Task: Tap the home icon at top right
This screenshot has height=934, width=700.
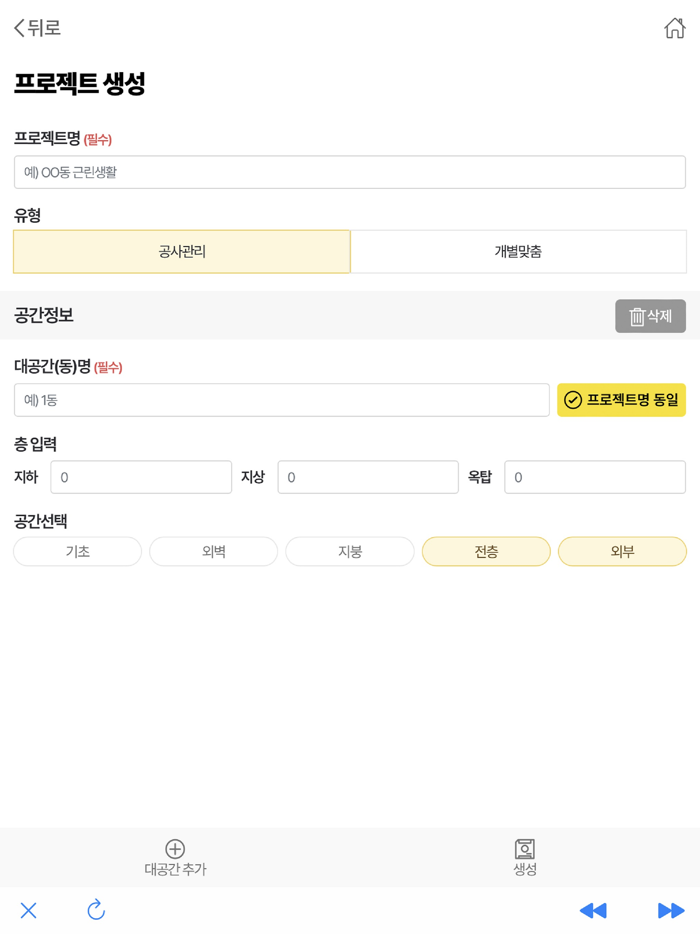Action: [675, 29]
